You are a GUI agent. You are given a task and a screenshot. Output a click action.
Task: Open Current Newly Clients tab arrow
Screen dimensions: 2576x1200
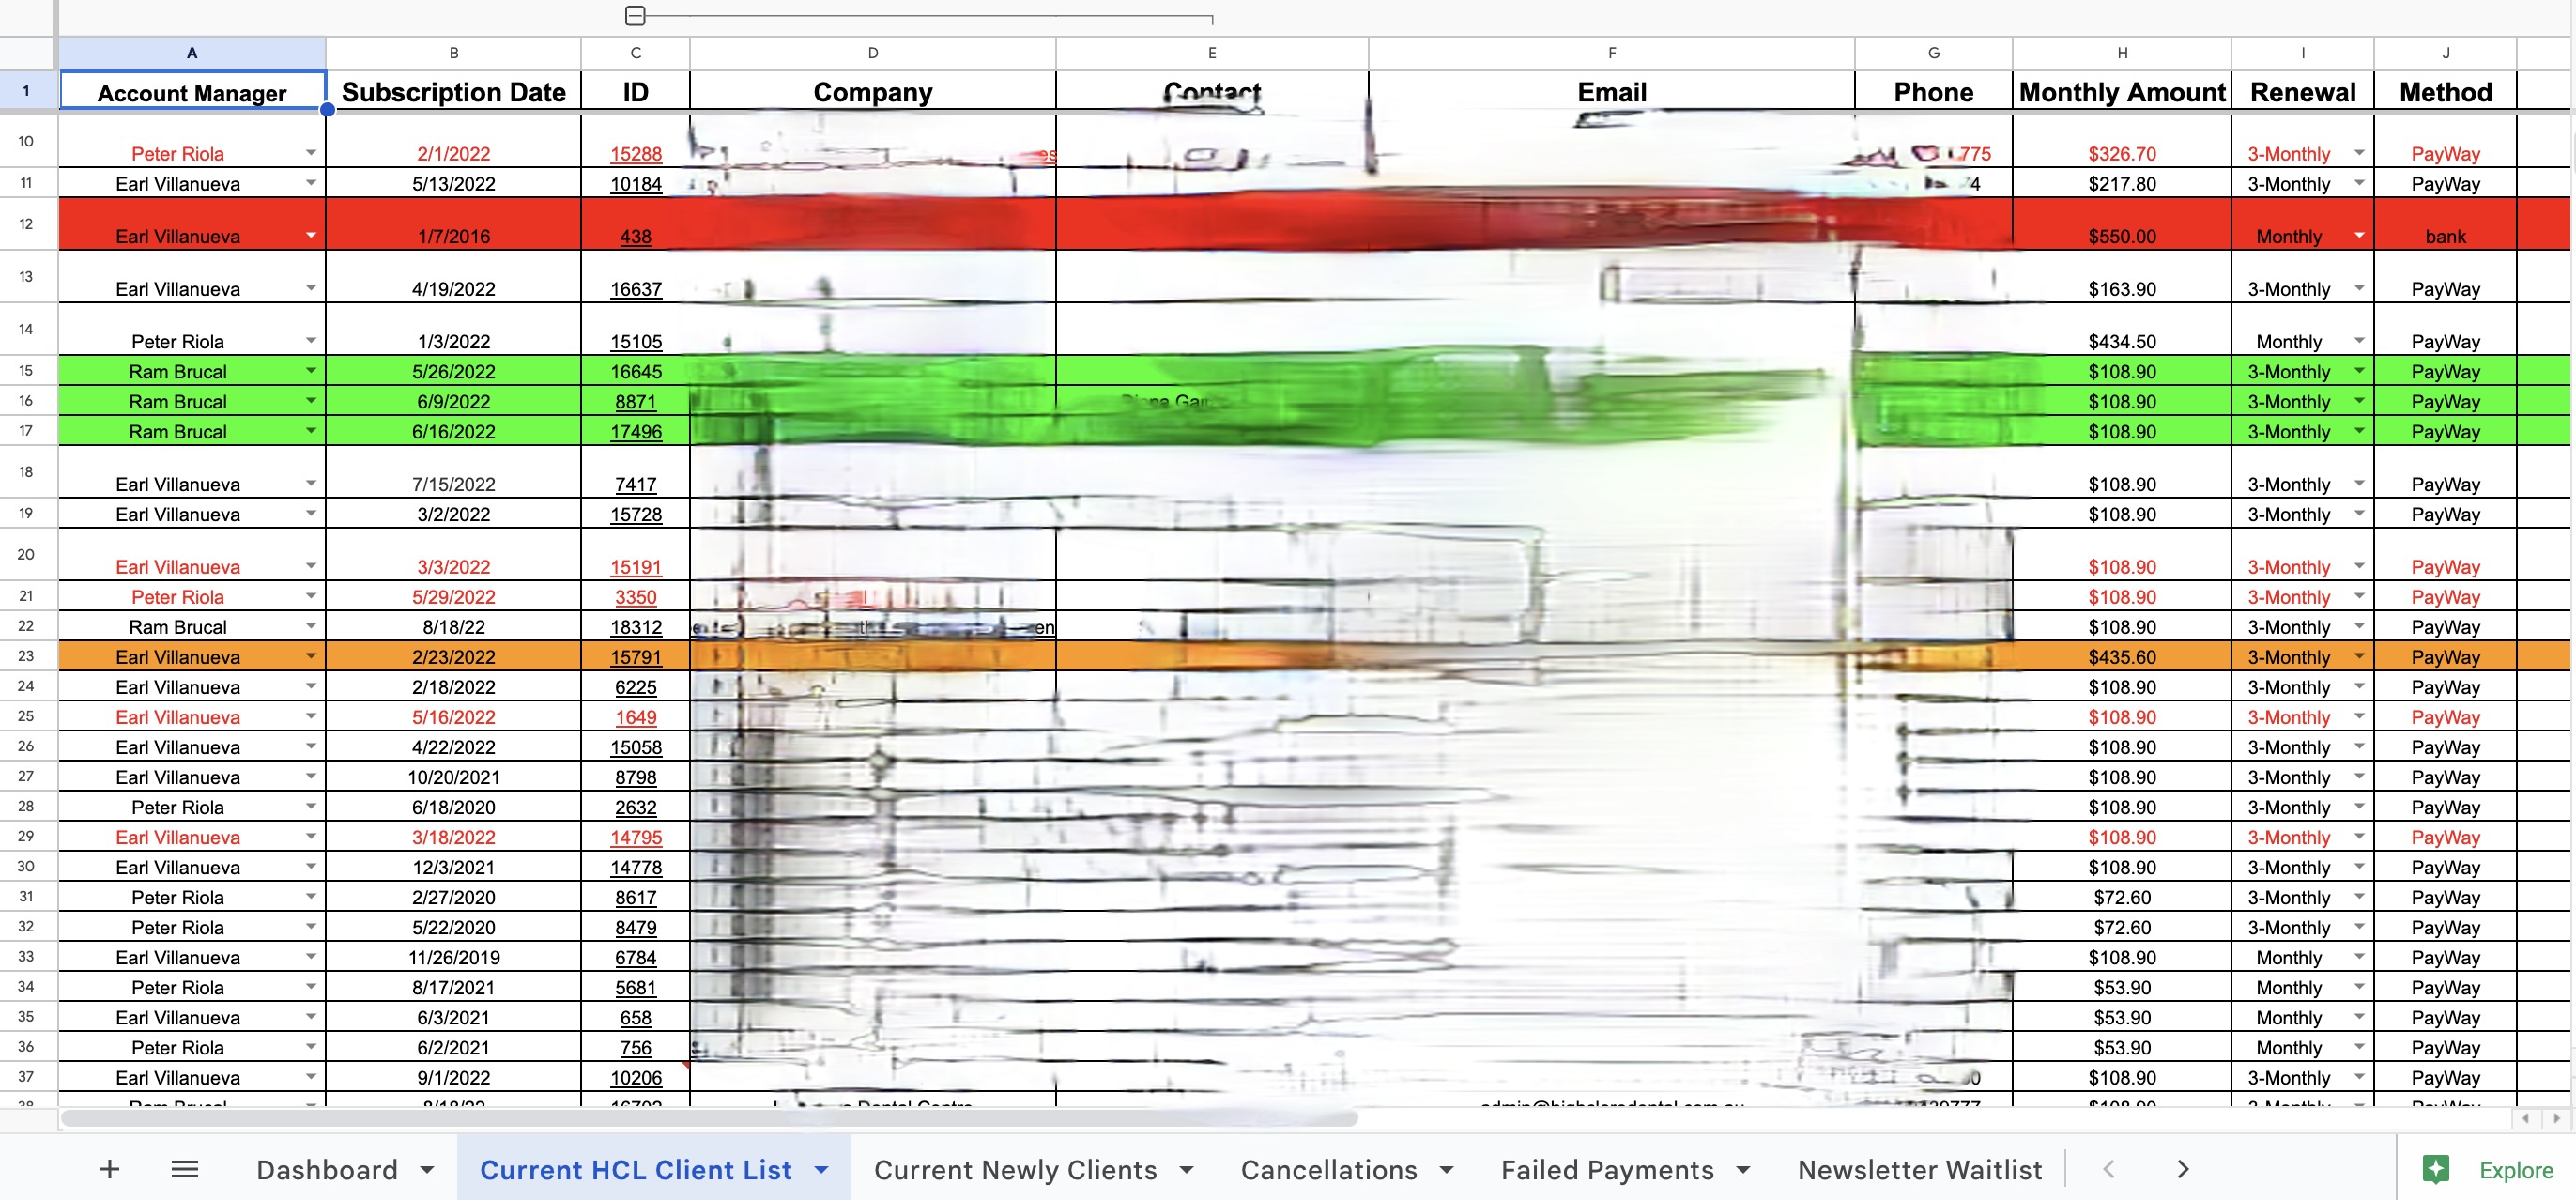pos(1187,1170)
